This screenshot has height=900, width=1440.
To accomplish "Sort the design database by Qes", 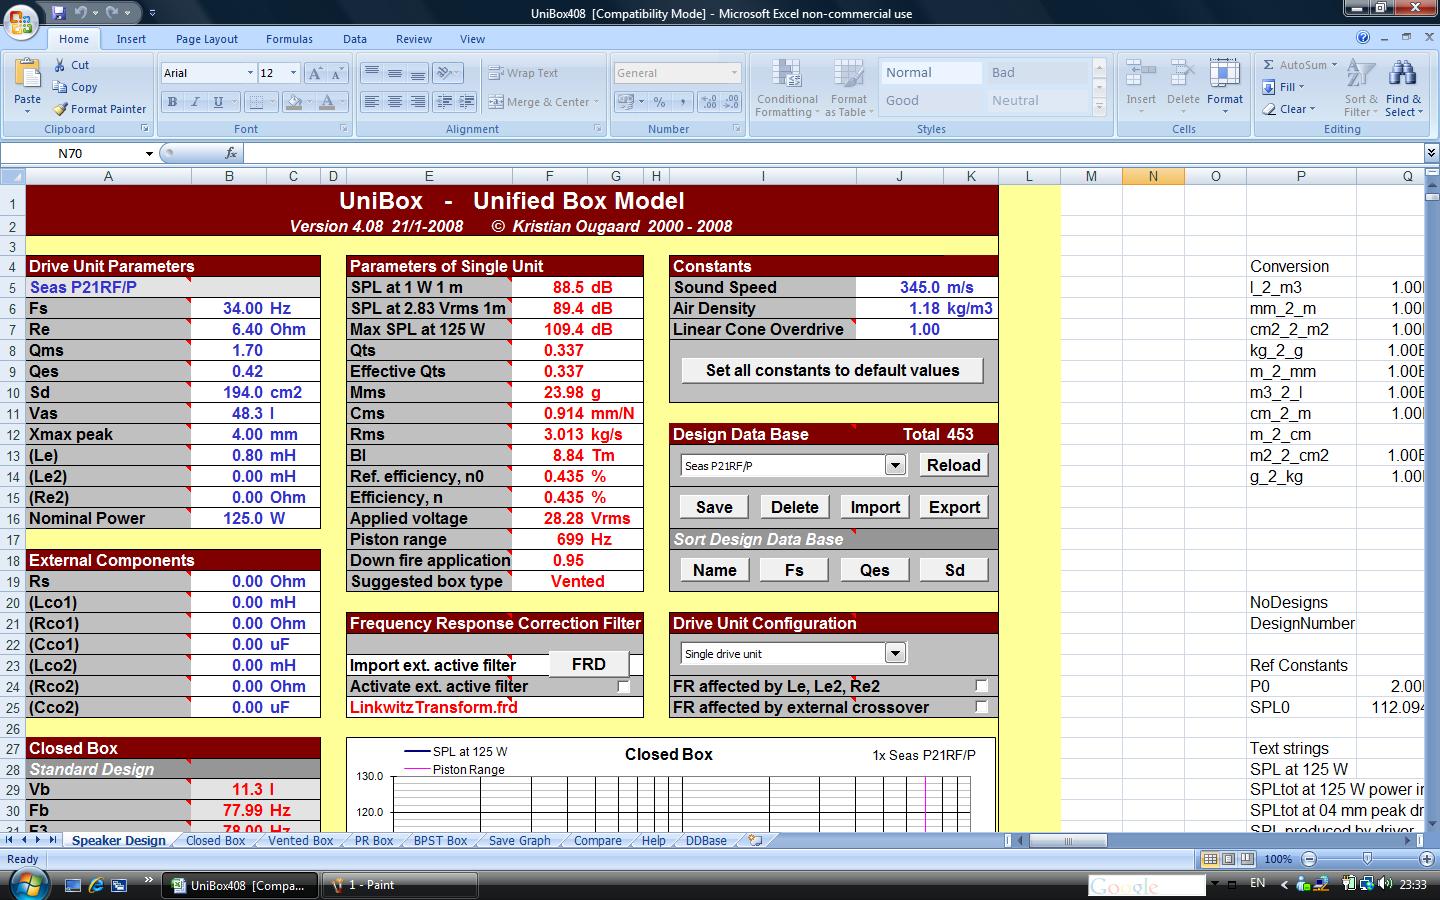I will [x=875, y=570].
